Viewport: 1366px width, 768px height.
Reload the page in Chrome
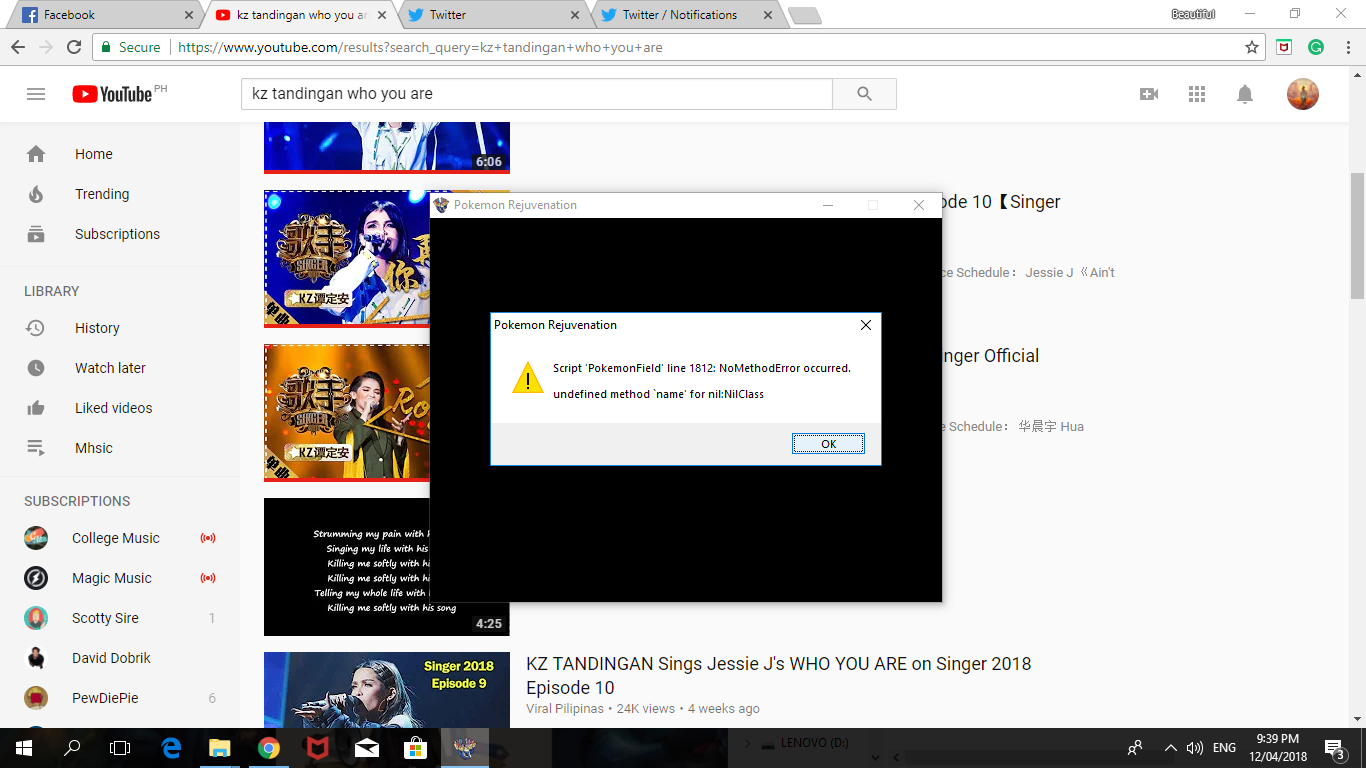[74, 47]
